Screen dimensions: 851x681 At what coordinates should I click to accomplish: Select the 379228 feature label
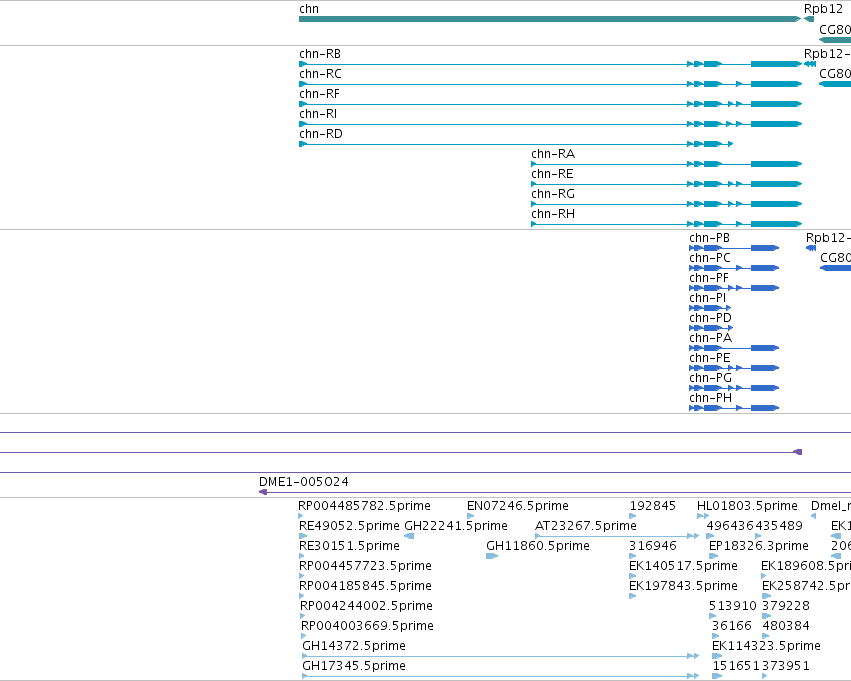(x=786, y=606)
